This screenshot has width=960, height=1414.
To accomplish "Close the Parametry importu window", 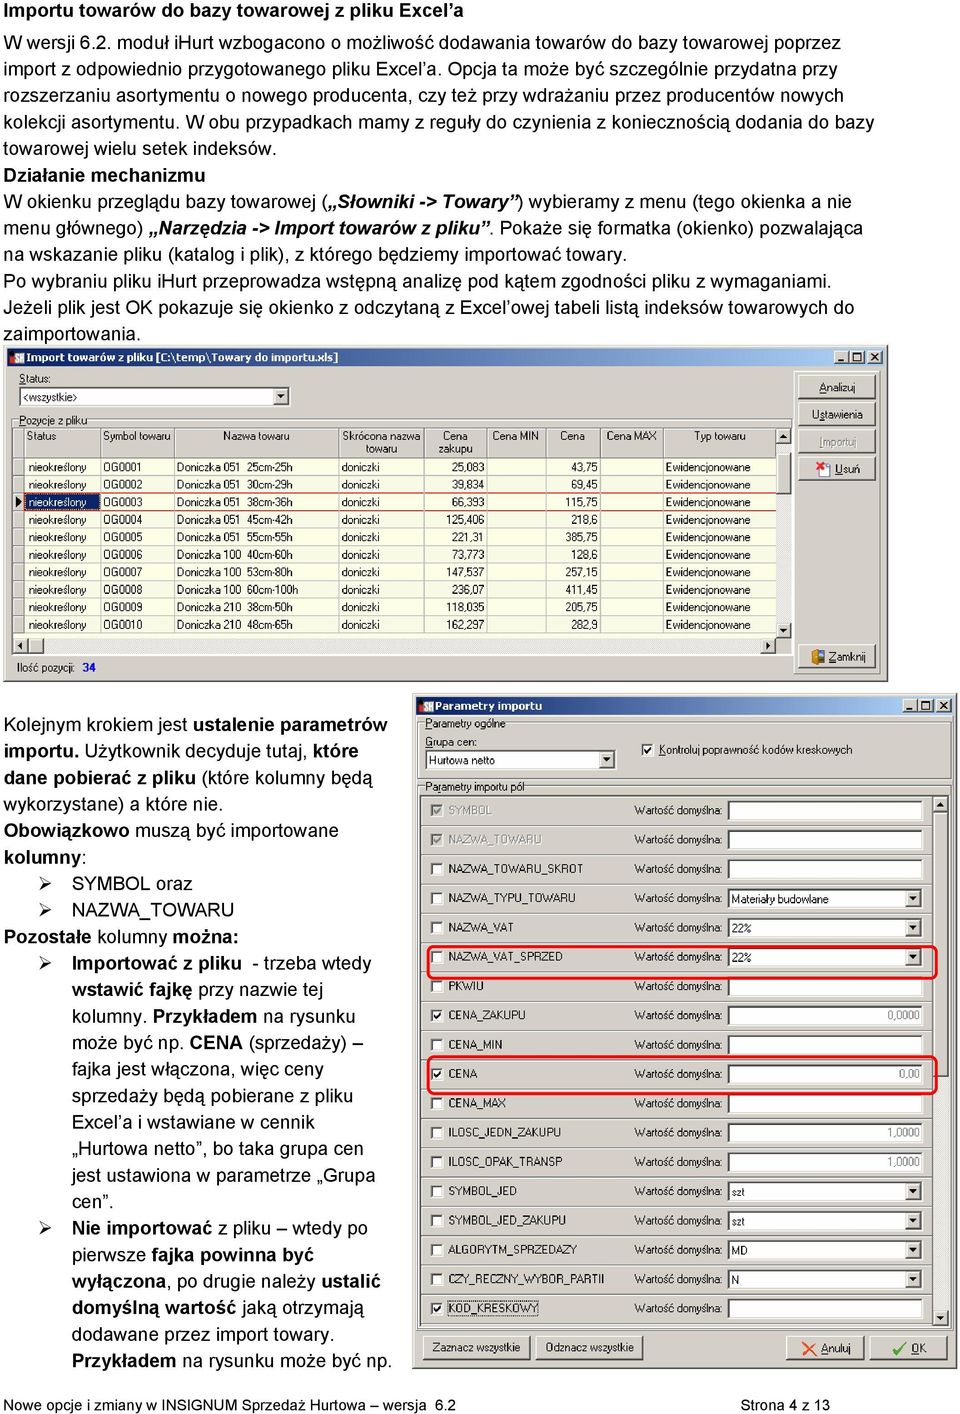I will (943, 705).
